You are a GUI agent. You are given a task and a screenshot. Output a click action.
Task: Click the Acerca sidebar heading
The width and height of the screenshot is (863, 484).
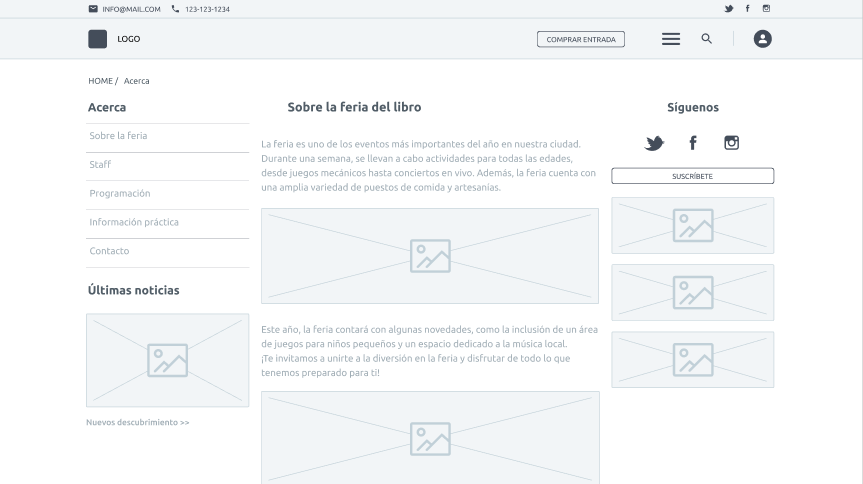point(107,107)
